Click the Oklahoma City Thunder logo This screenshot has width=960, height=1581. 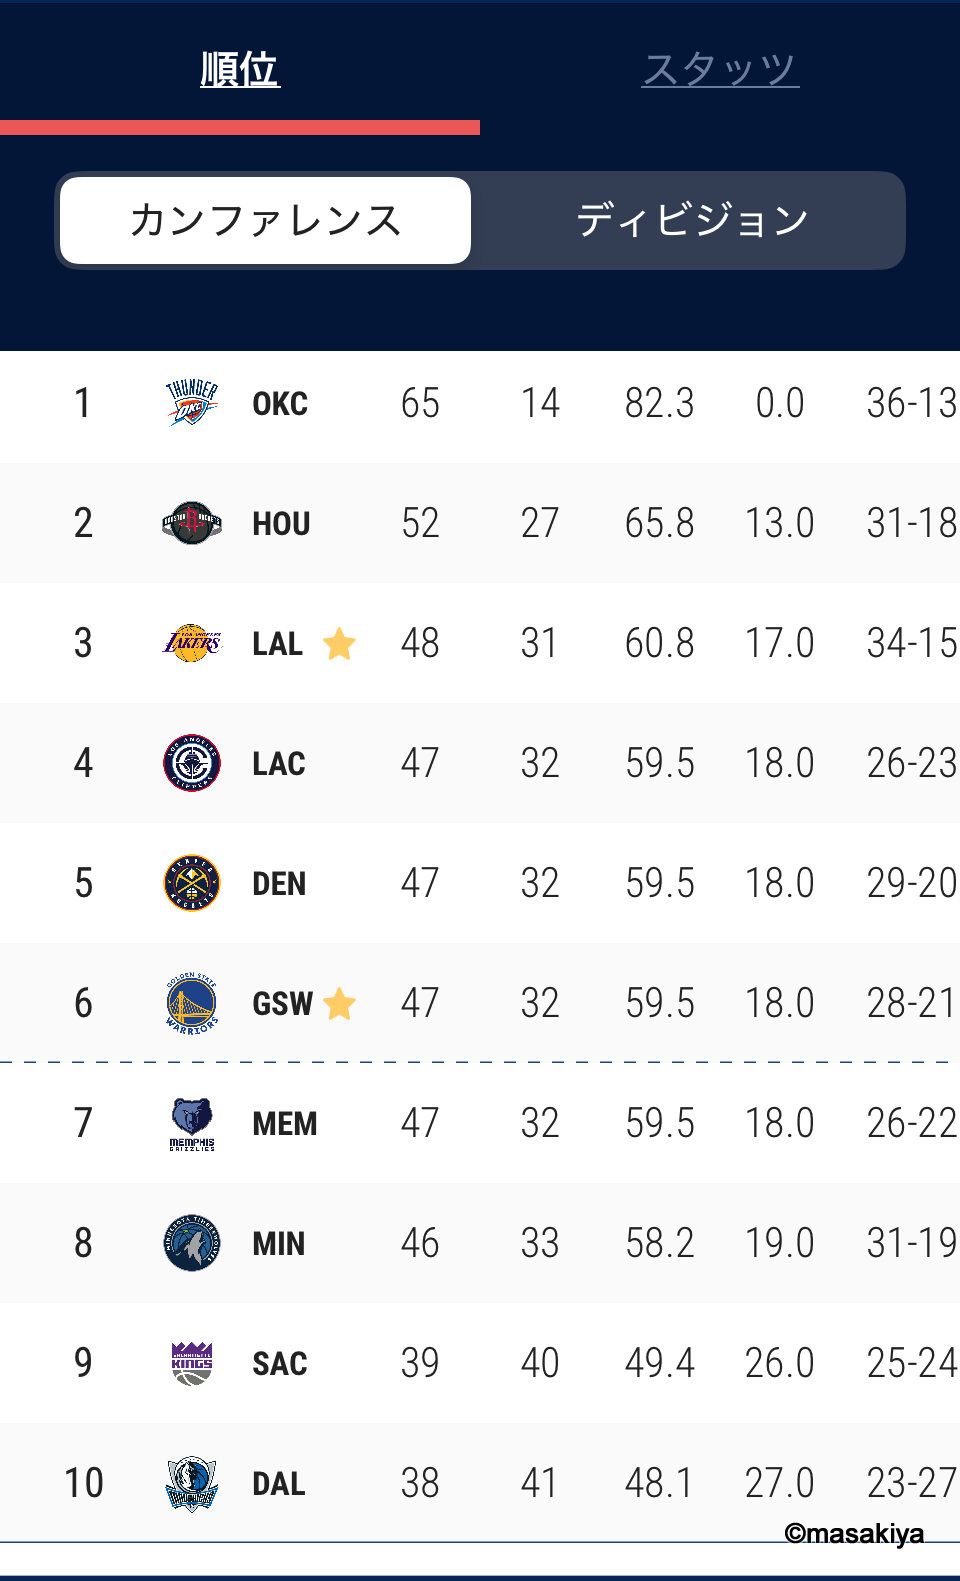[x=191, y=403]
